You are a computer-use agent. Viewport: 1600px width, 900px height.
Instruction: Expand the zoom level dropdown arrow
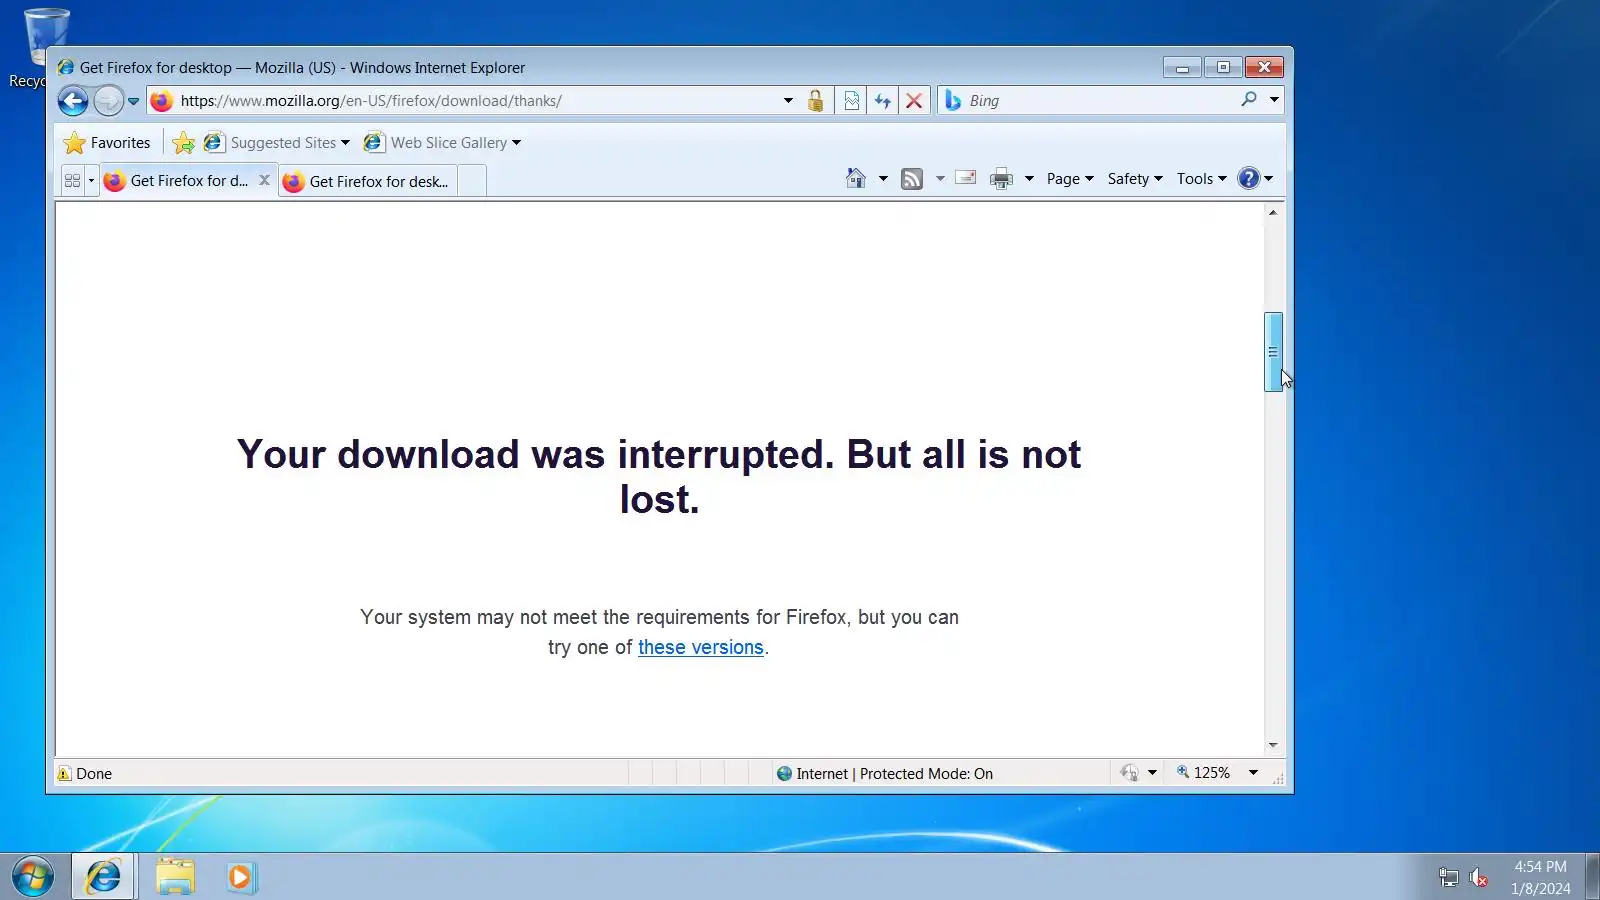1253,773
